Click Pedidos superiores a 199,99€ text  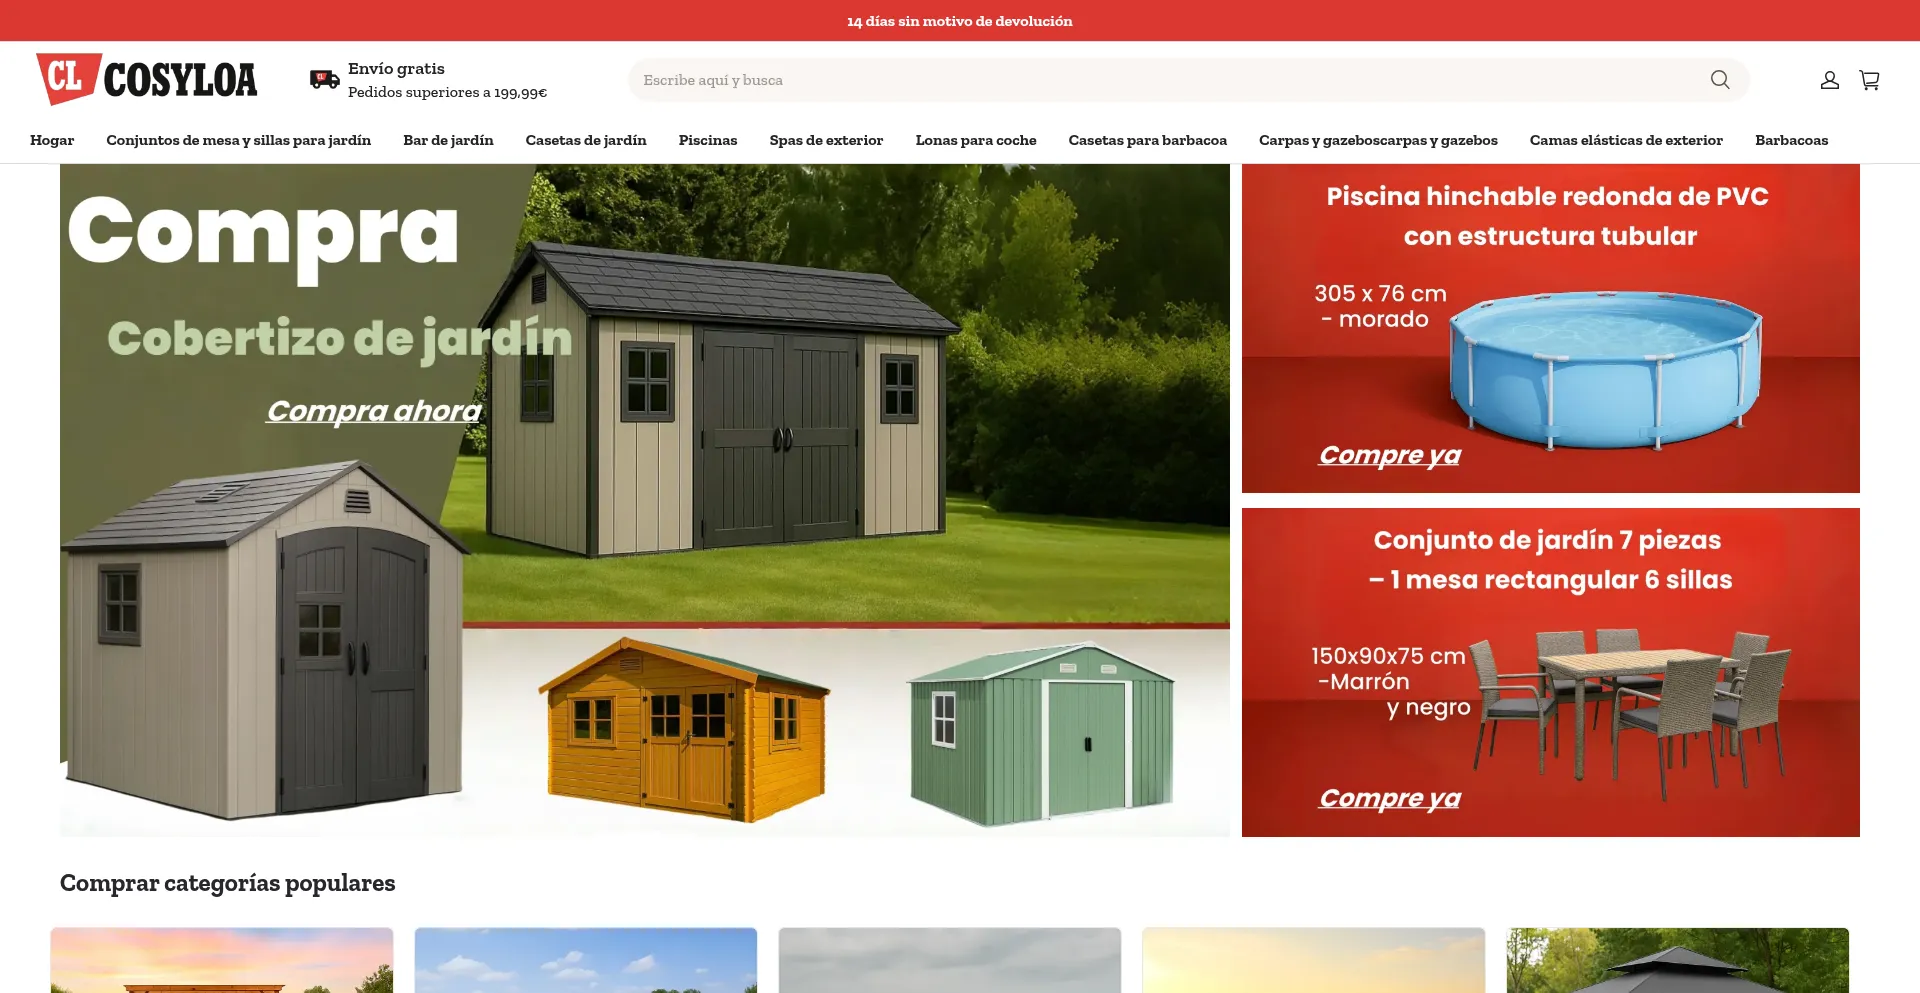tap(447, 92)
